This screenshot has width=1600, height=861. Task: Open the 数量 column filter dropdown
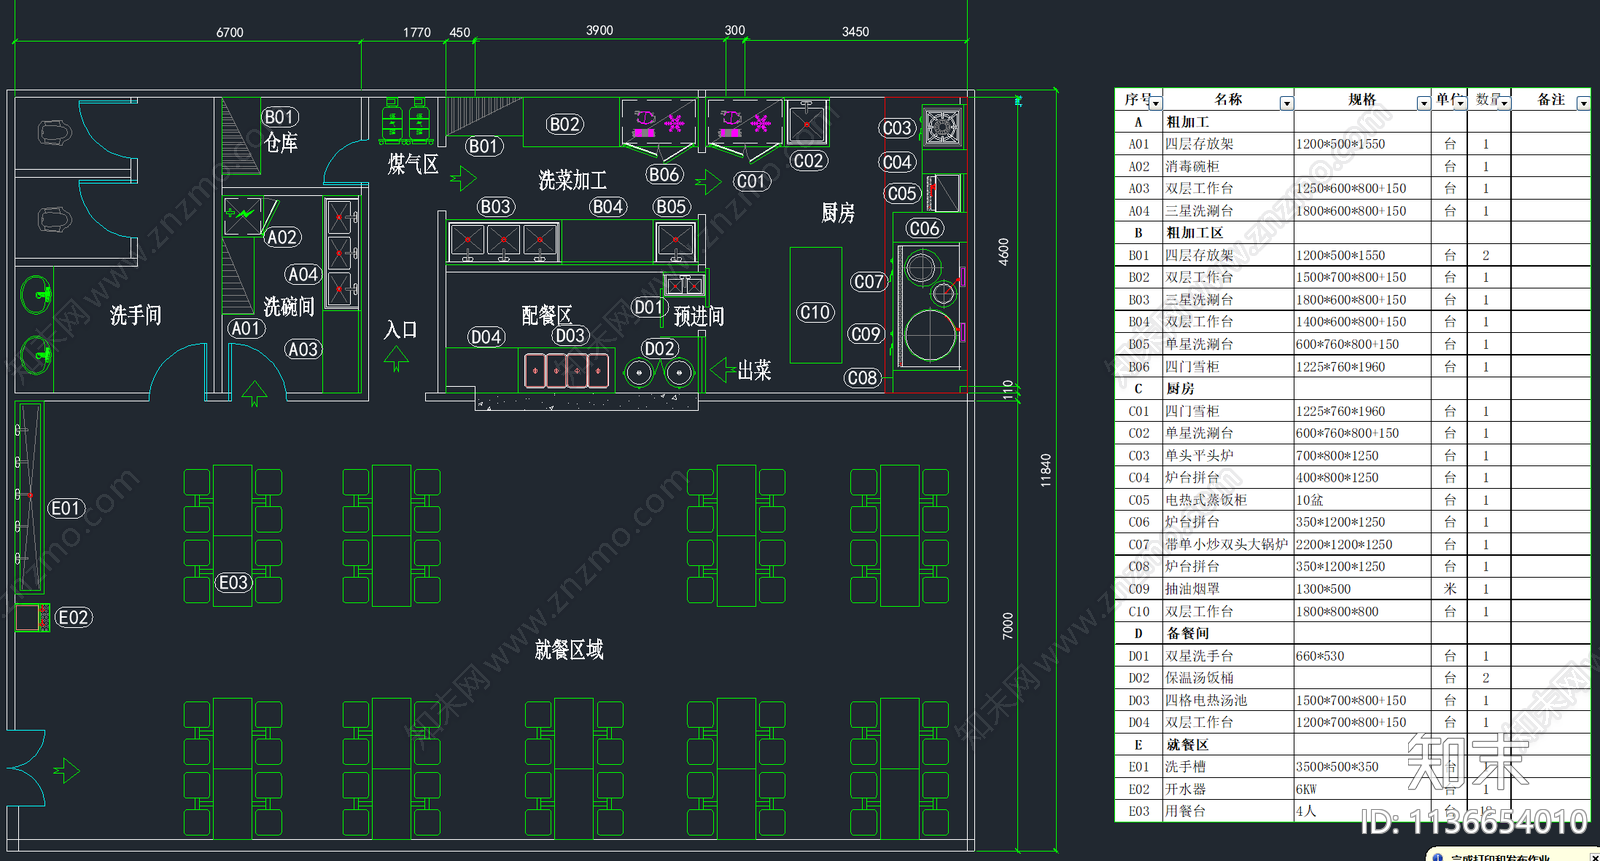(x=1504, y=103)
